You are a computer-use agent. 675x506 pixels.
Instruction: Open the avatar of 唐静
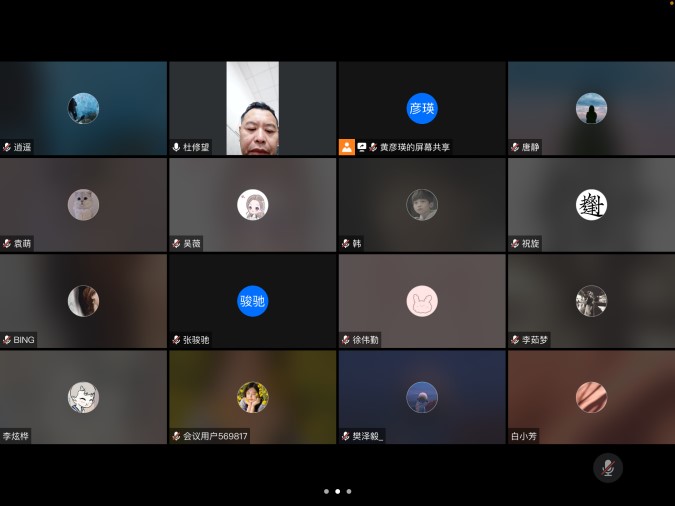tap(591, 108)
